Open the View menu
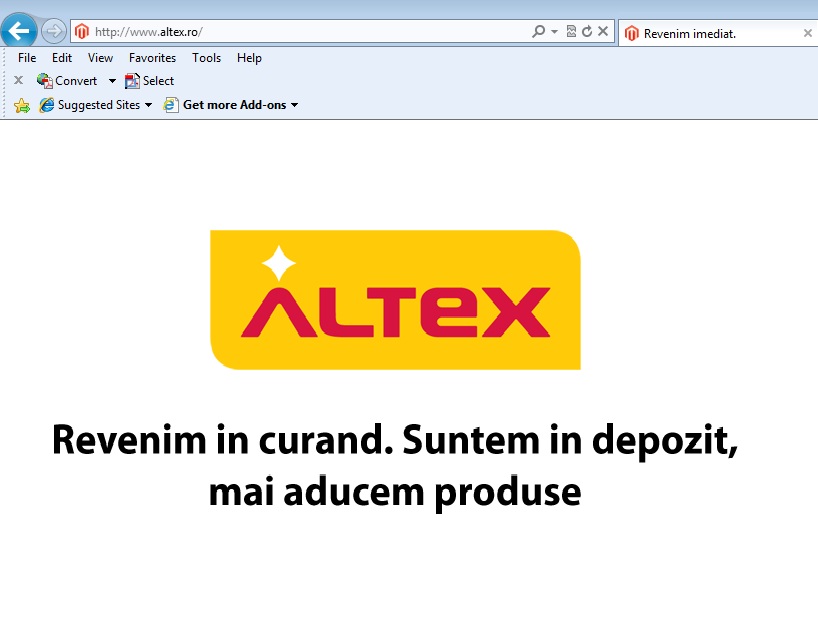The width and height of the screenshot is (818, 621). pos(100,58)
